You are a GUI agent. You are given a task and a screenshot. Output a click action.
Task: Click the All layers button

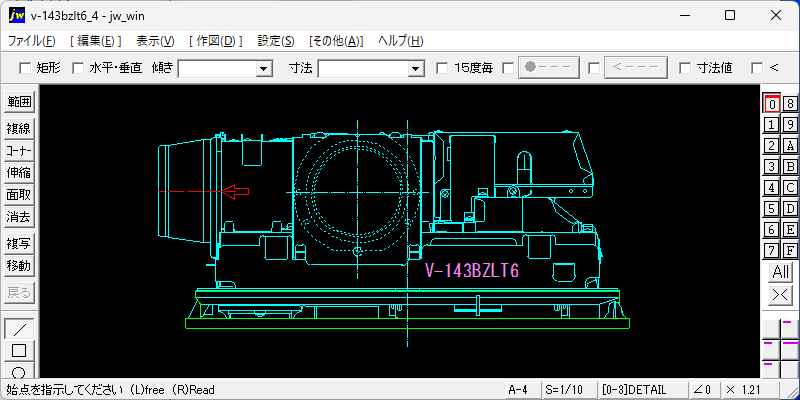pos(781,272)
